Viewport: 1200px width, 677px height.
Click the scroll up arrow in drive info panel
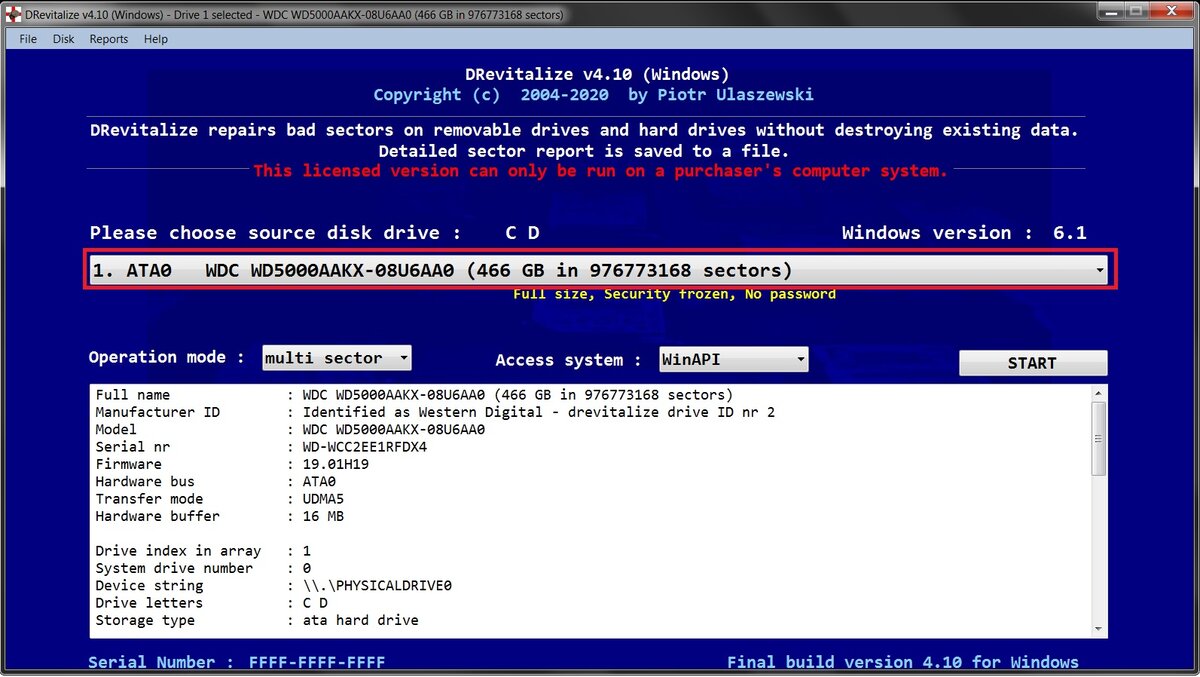click(1099, 393)
